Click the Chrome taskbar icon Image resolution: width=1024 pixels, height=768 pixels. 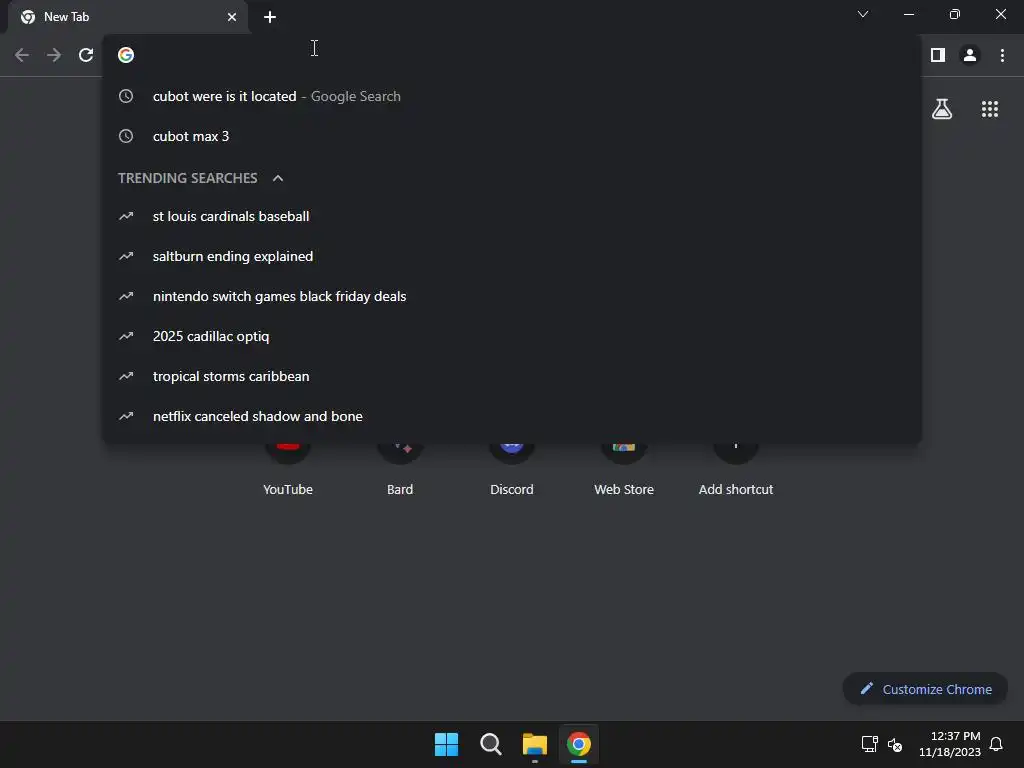pos(579,744)
